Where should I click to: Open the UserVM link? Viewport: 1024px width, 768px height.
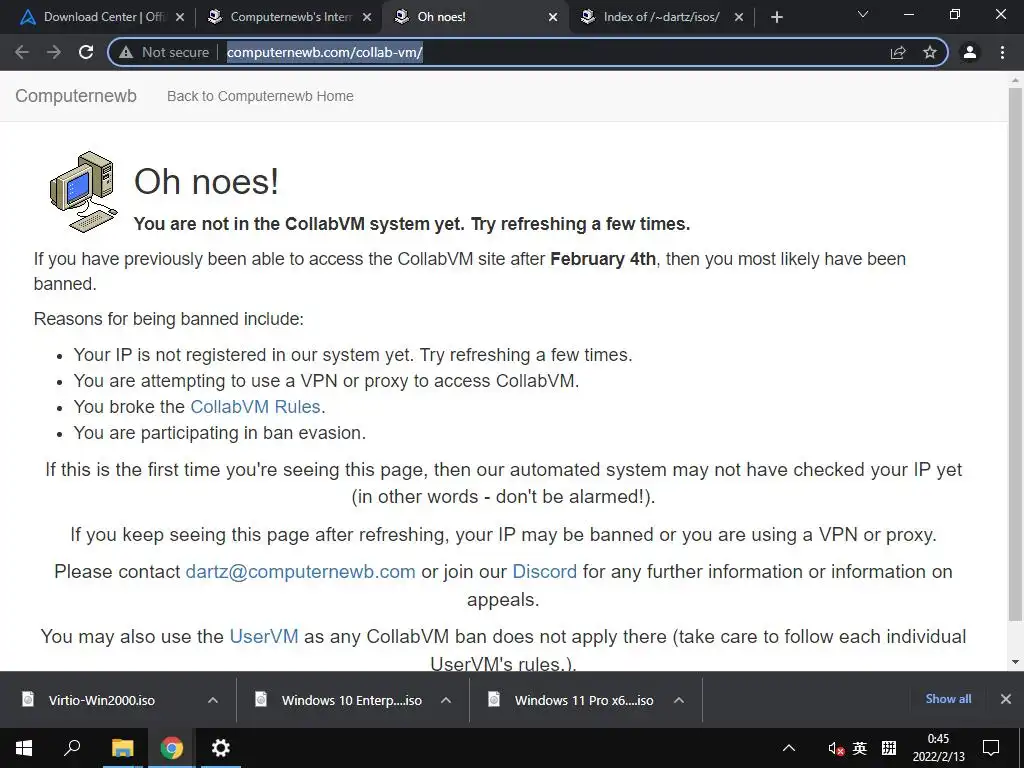[x=264, y=636]
